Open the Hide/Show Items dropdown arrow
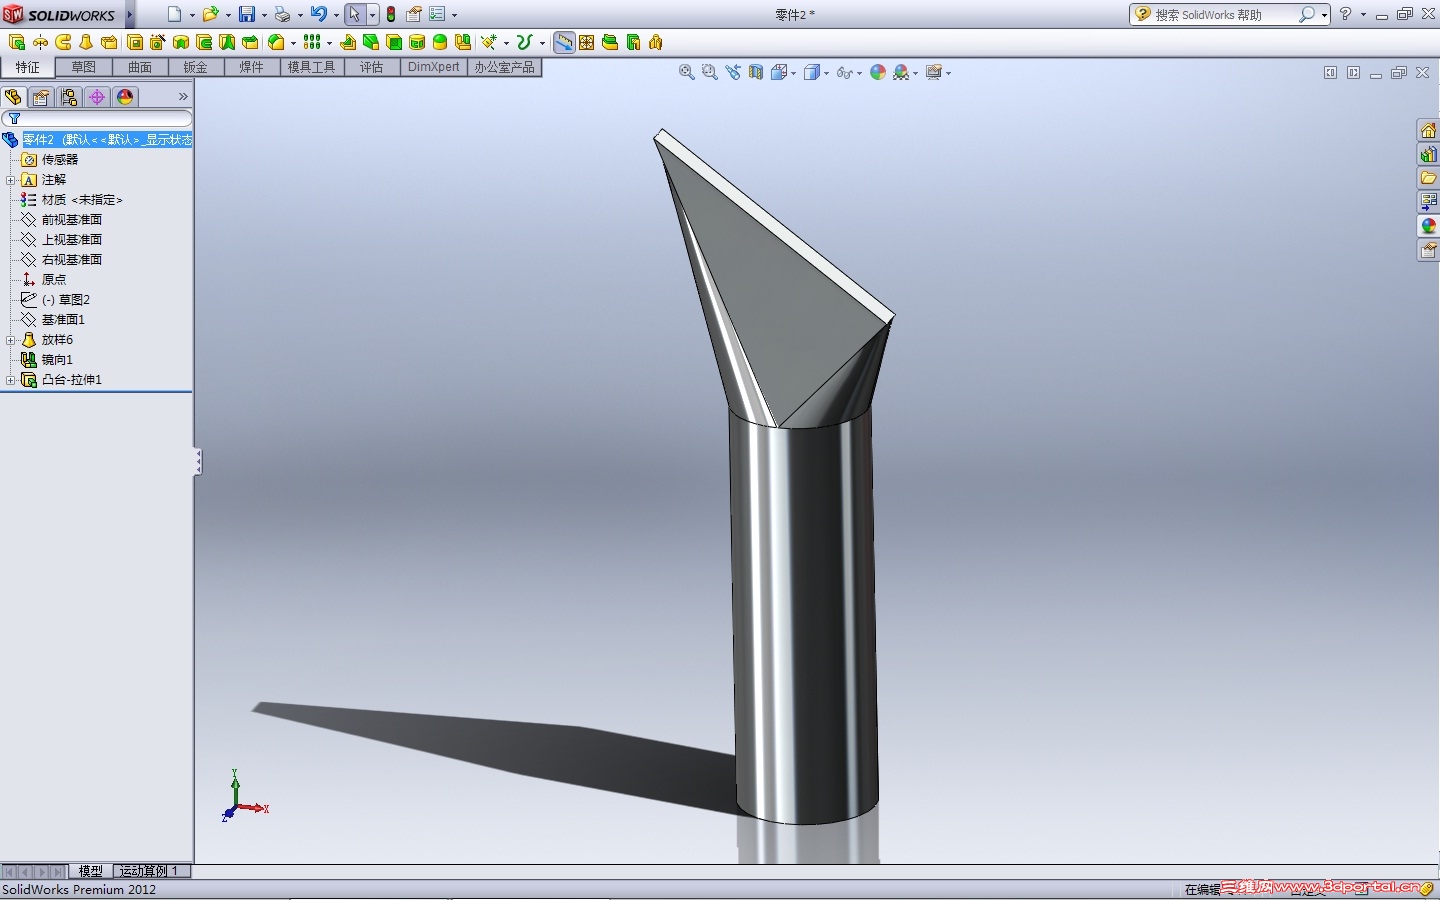 (859, 73)
